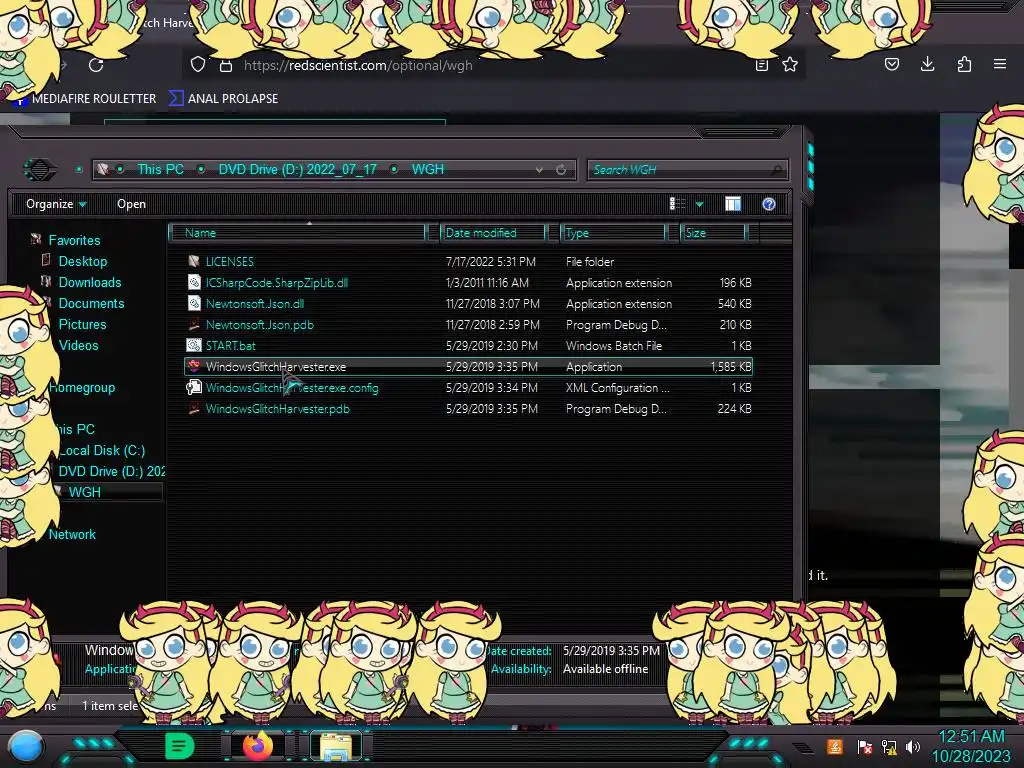Select START.bat file

click(x=468, y=345)
